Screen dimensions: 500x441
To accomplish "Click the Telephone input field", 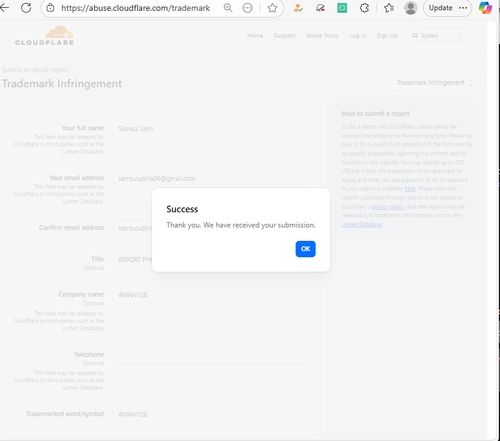I will tap(211, 355).
